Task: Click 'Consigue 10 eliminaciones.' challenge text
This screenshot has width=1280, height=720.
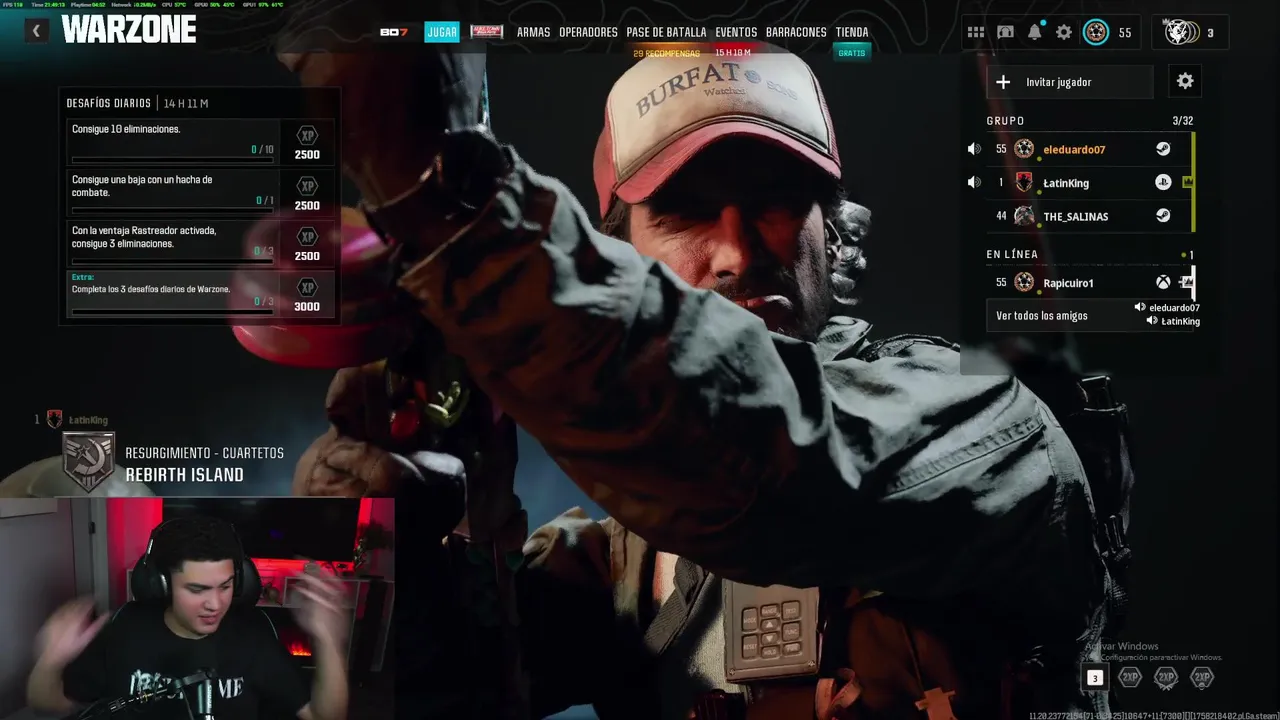Action: (126, 129)
